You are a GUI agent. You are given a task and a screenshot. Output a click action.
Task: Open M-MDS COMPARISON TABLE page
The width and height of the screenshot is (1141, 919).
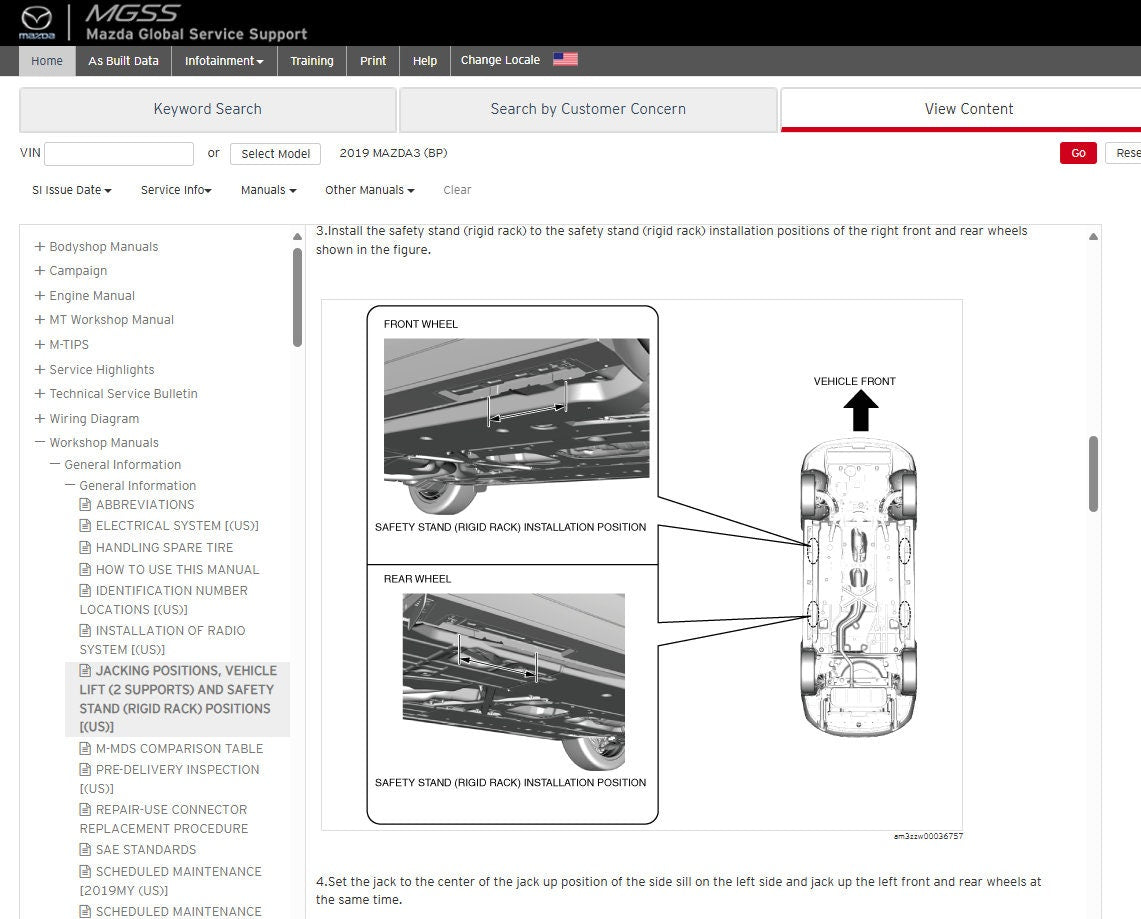[179, 748]
